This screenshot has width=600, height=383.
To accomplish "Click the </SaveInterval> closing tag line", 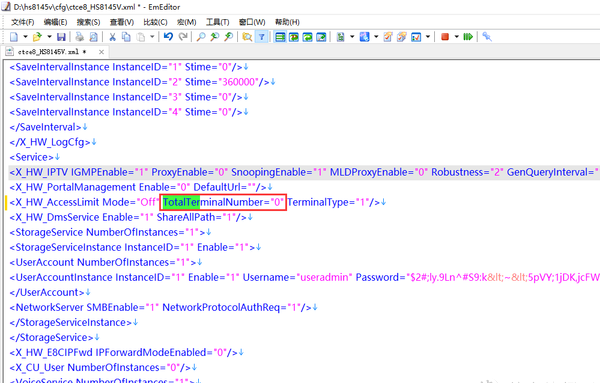I will (46, 127).
